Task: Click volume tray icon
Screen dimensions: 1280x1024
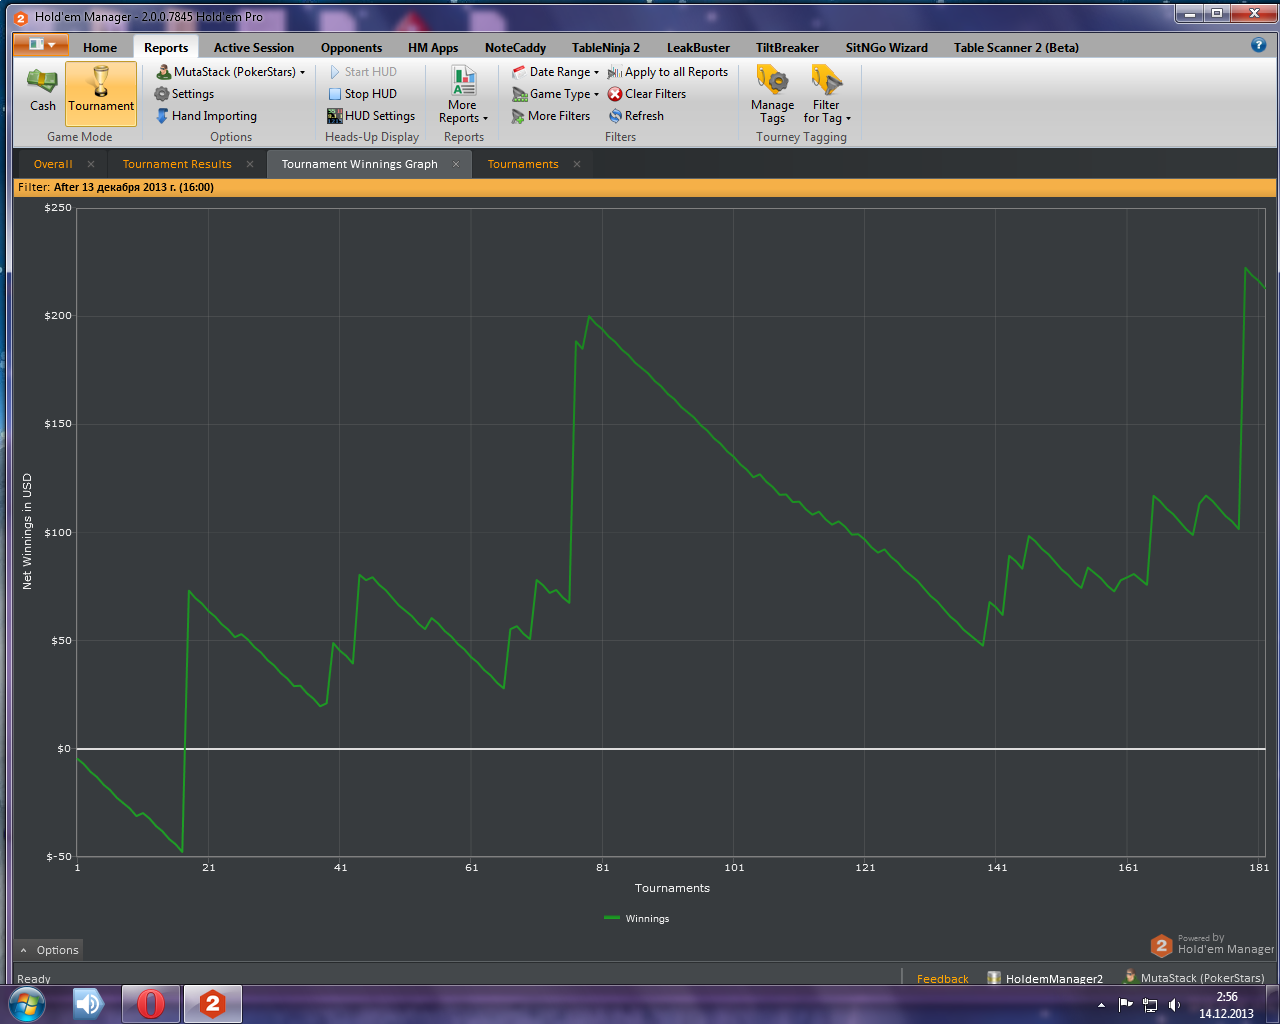Action: (x=1175, y=1005)
